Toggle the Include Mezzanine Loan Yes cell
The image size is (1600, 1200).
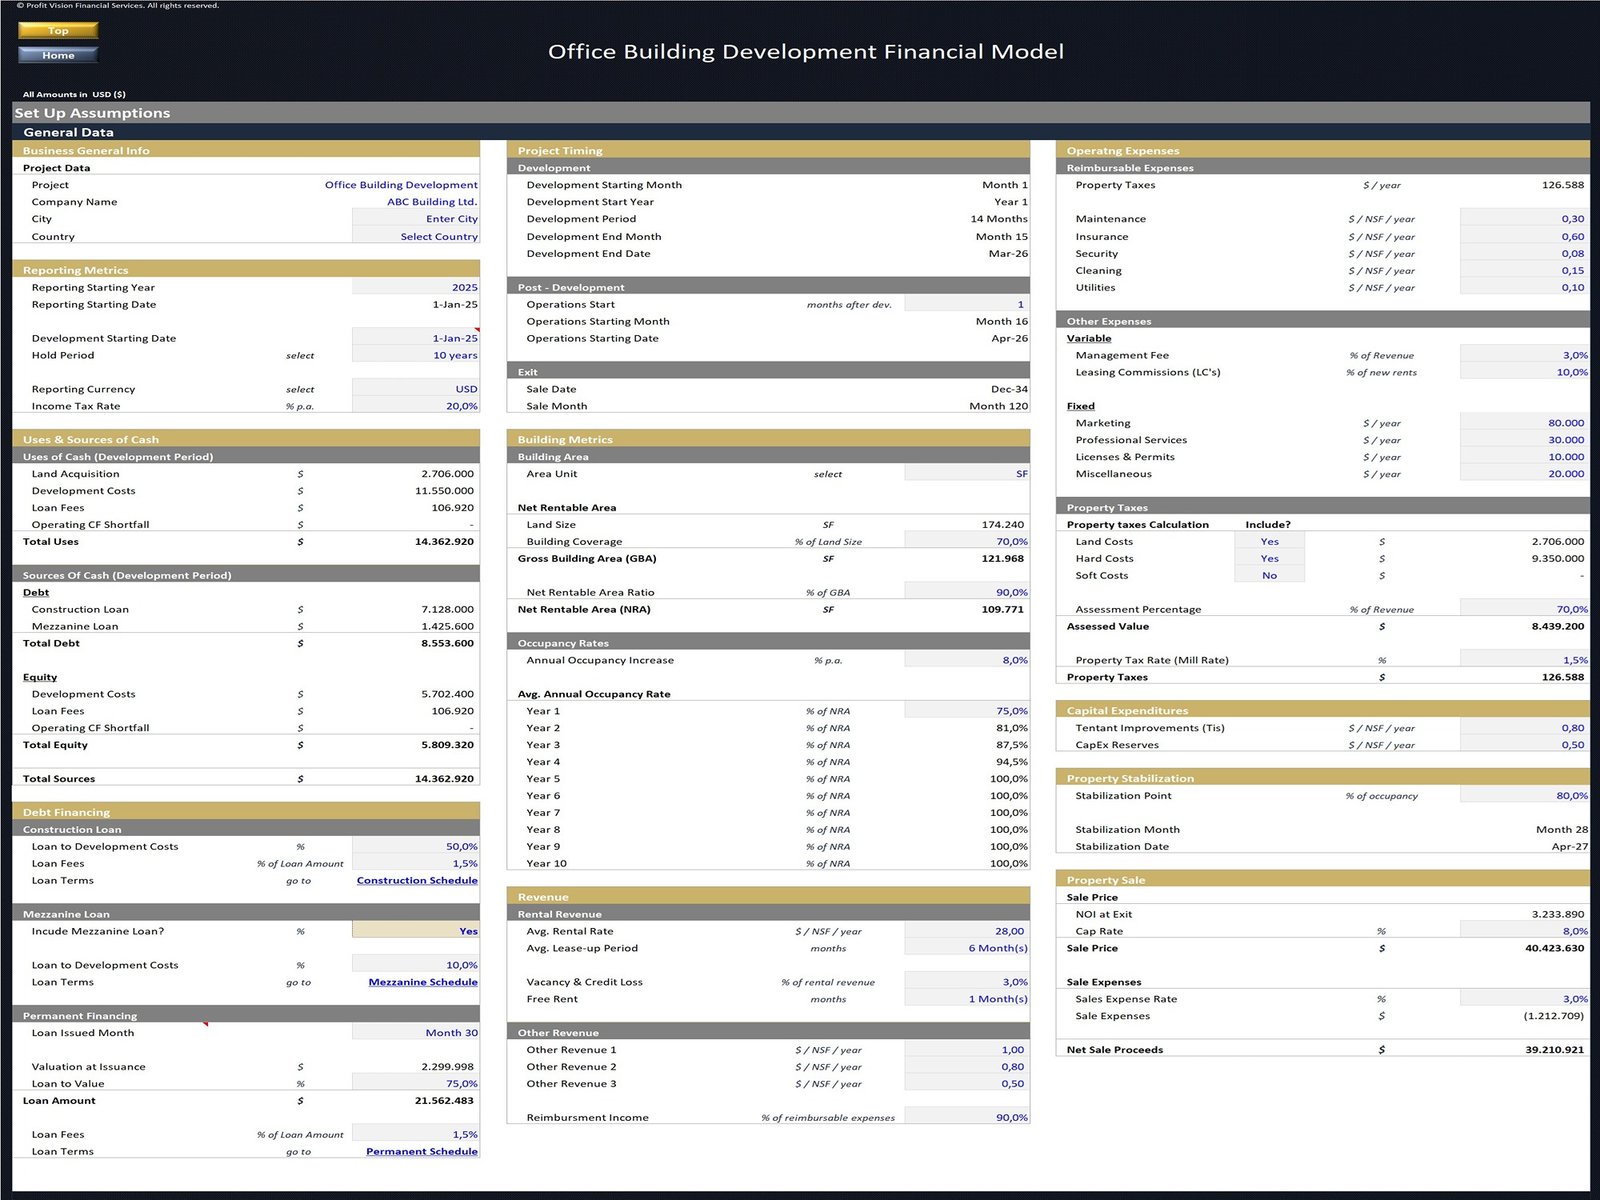click(415, 931)
